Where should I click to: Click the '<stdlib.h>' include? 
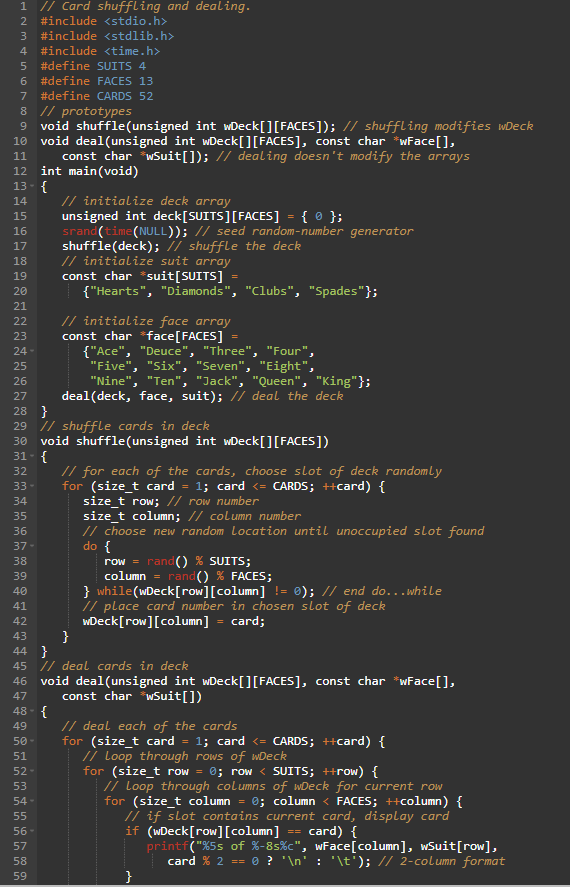(139, 36)
